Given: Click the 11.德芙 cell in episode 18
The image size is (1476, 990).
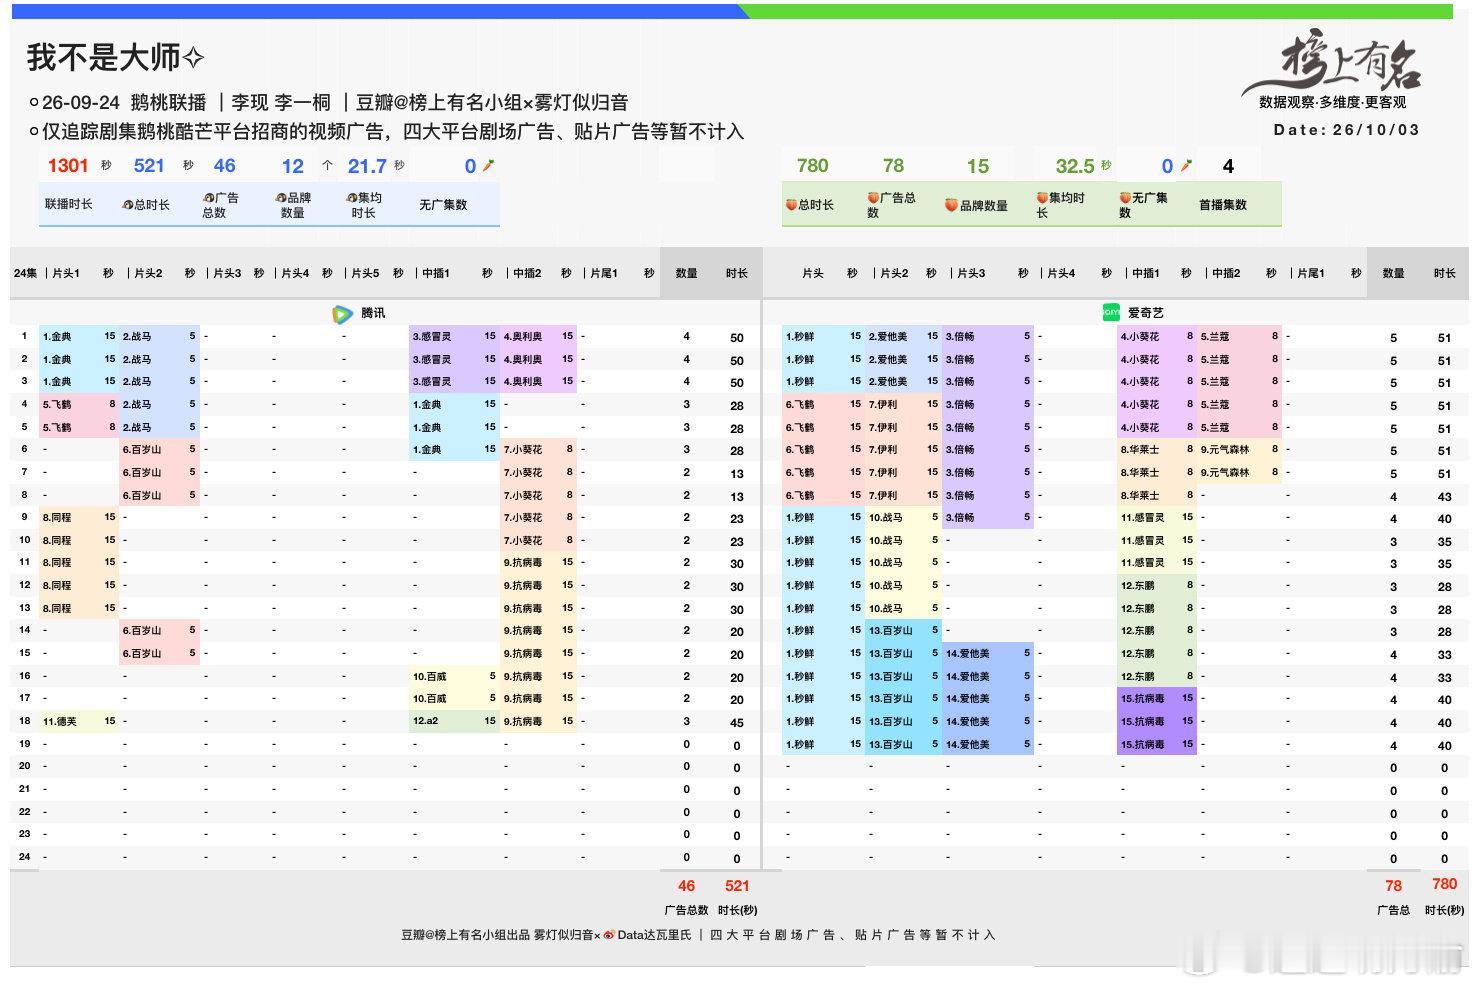Looking at the screenshot, I should (x=79, y=721).
